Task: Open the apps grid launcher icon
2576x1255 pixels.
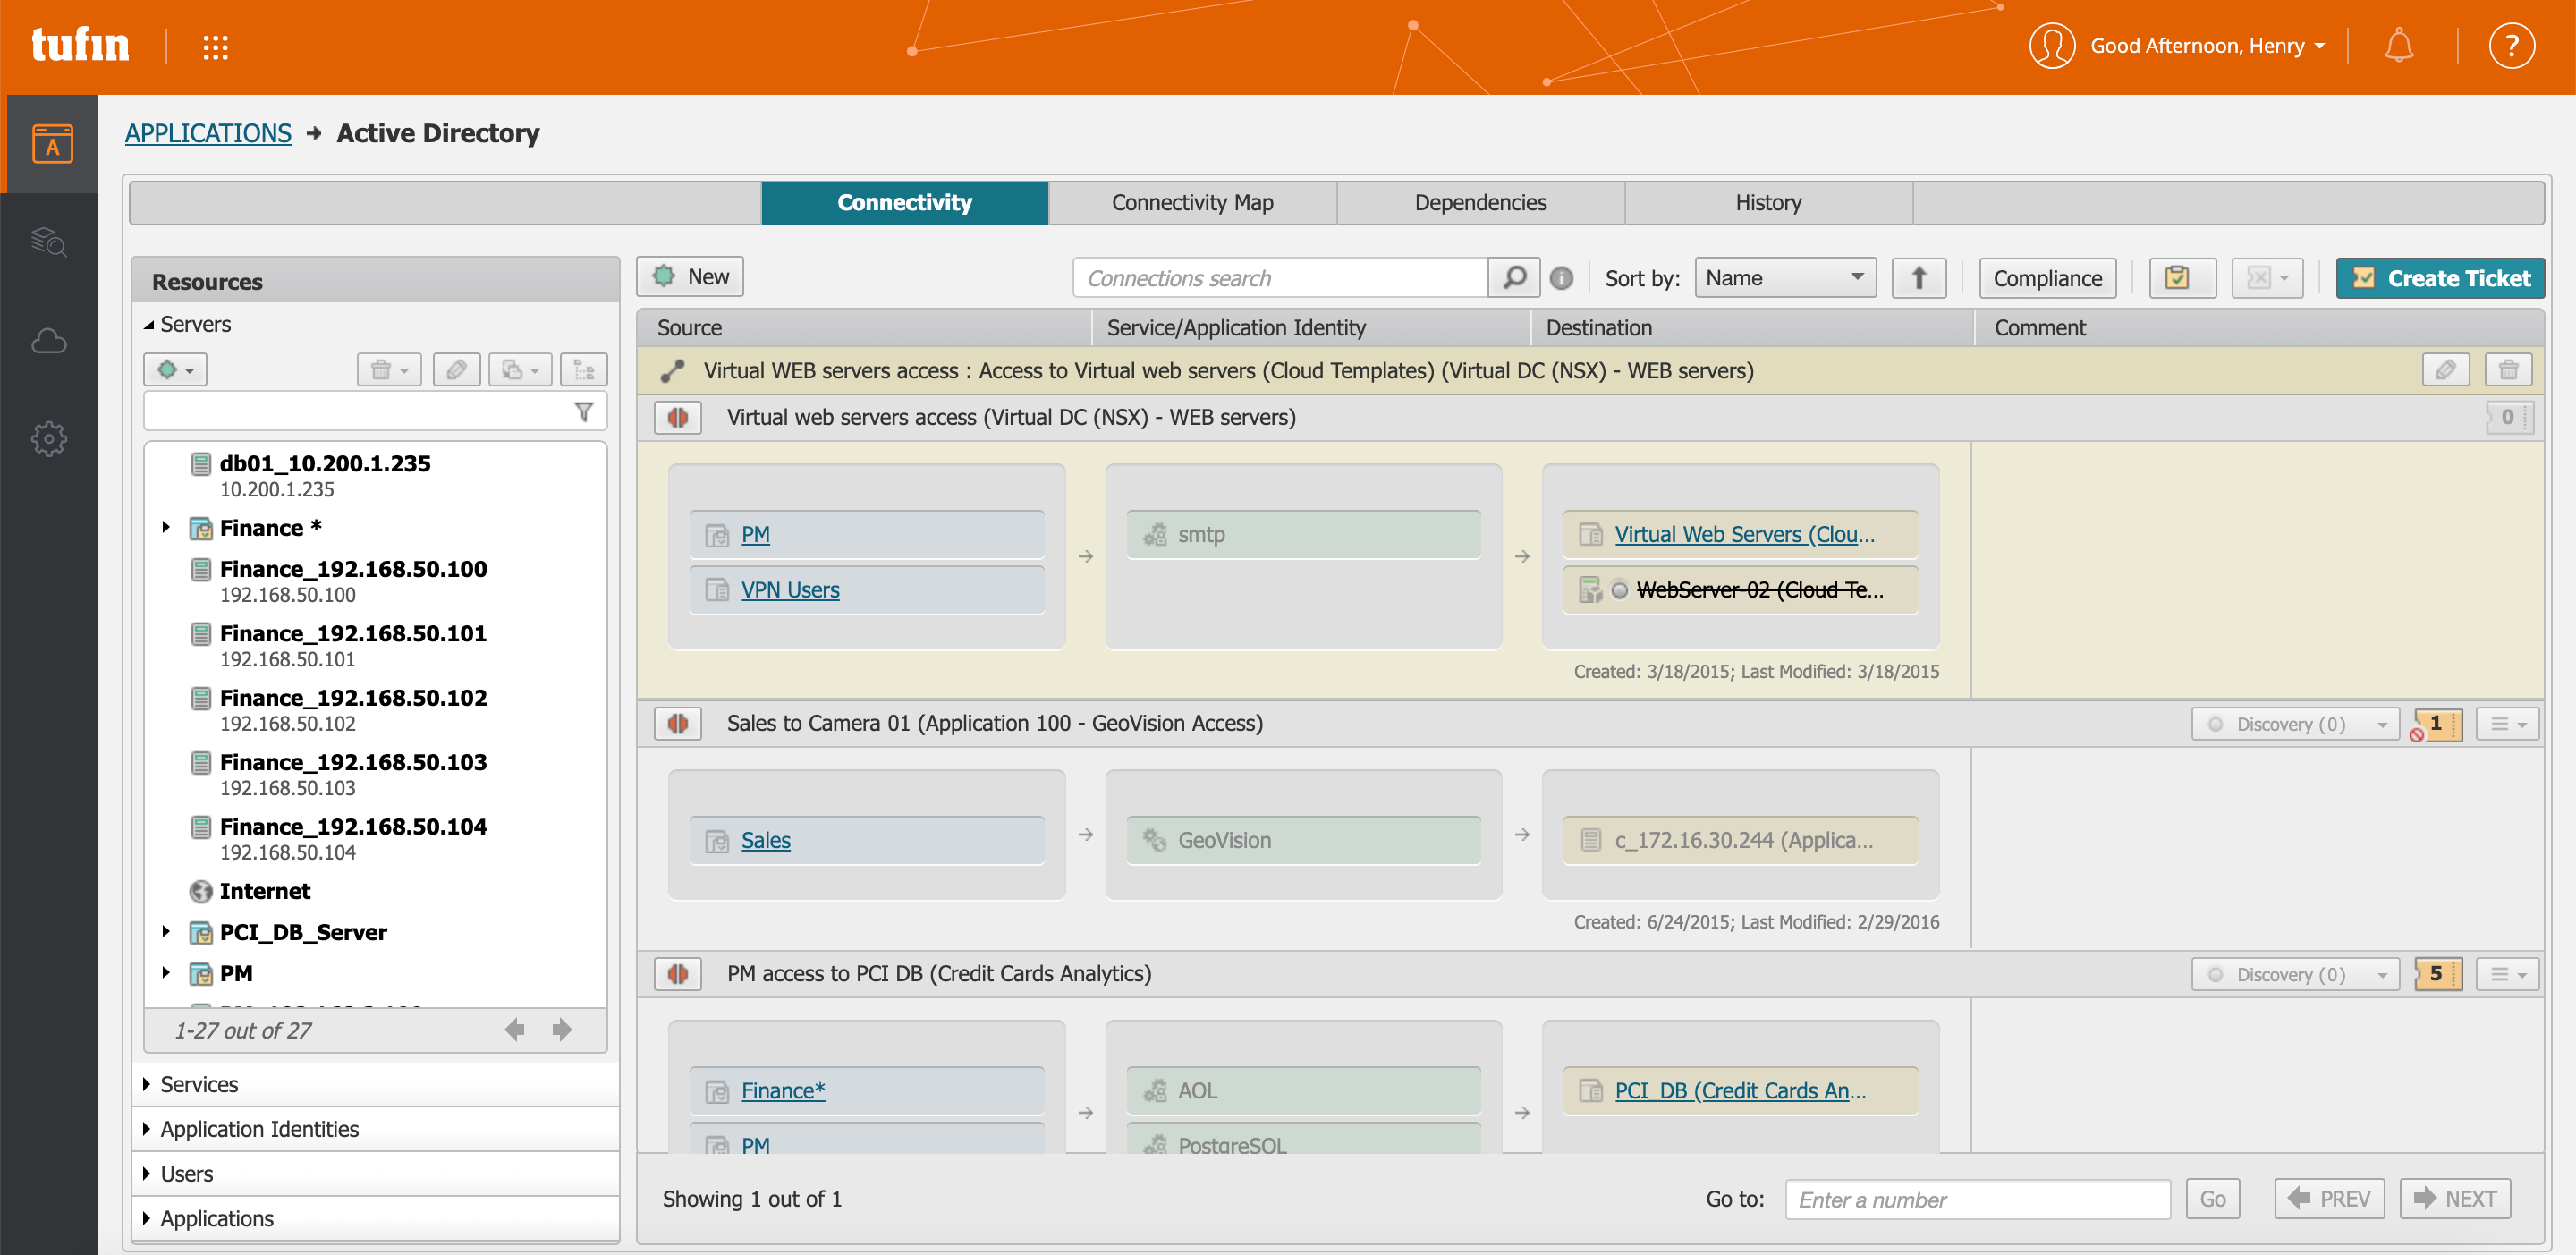Action: coord(215,47)
